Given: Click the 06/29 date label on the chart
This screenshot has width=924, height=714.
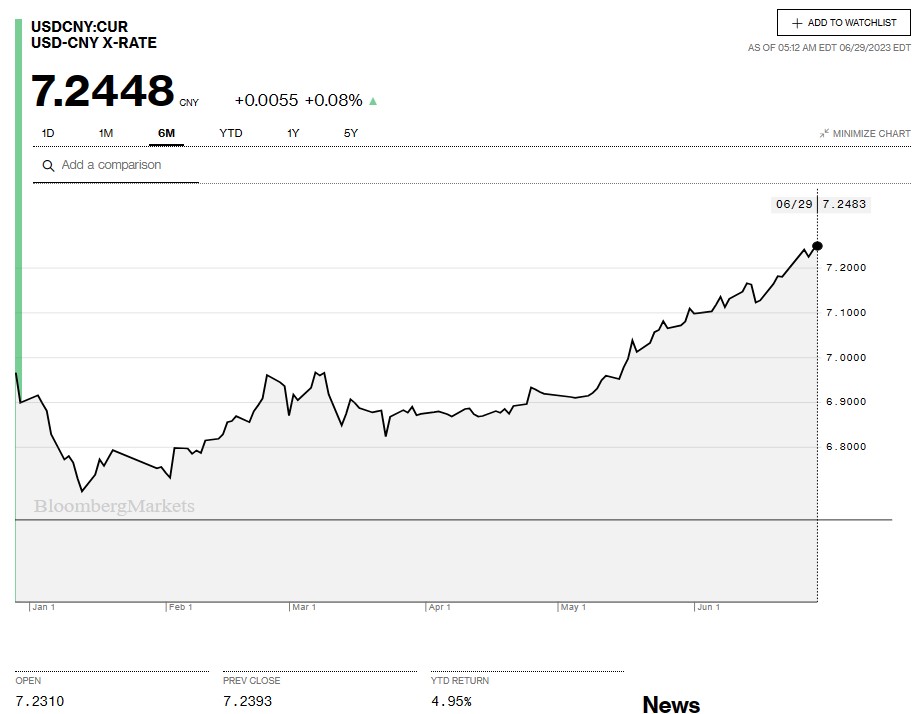Looking at the screenshot, I should coord(793,204).
